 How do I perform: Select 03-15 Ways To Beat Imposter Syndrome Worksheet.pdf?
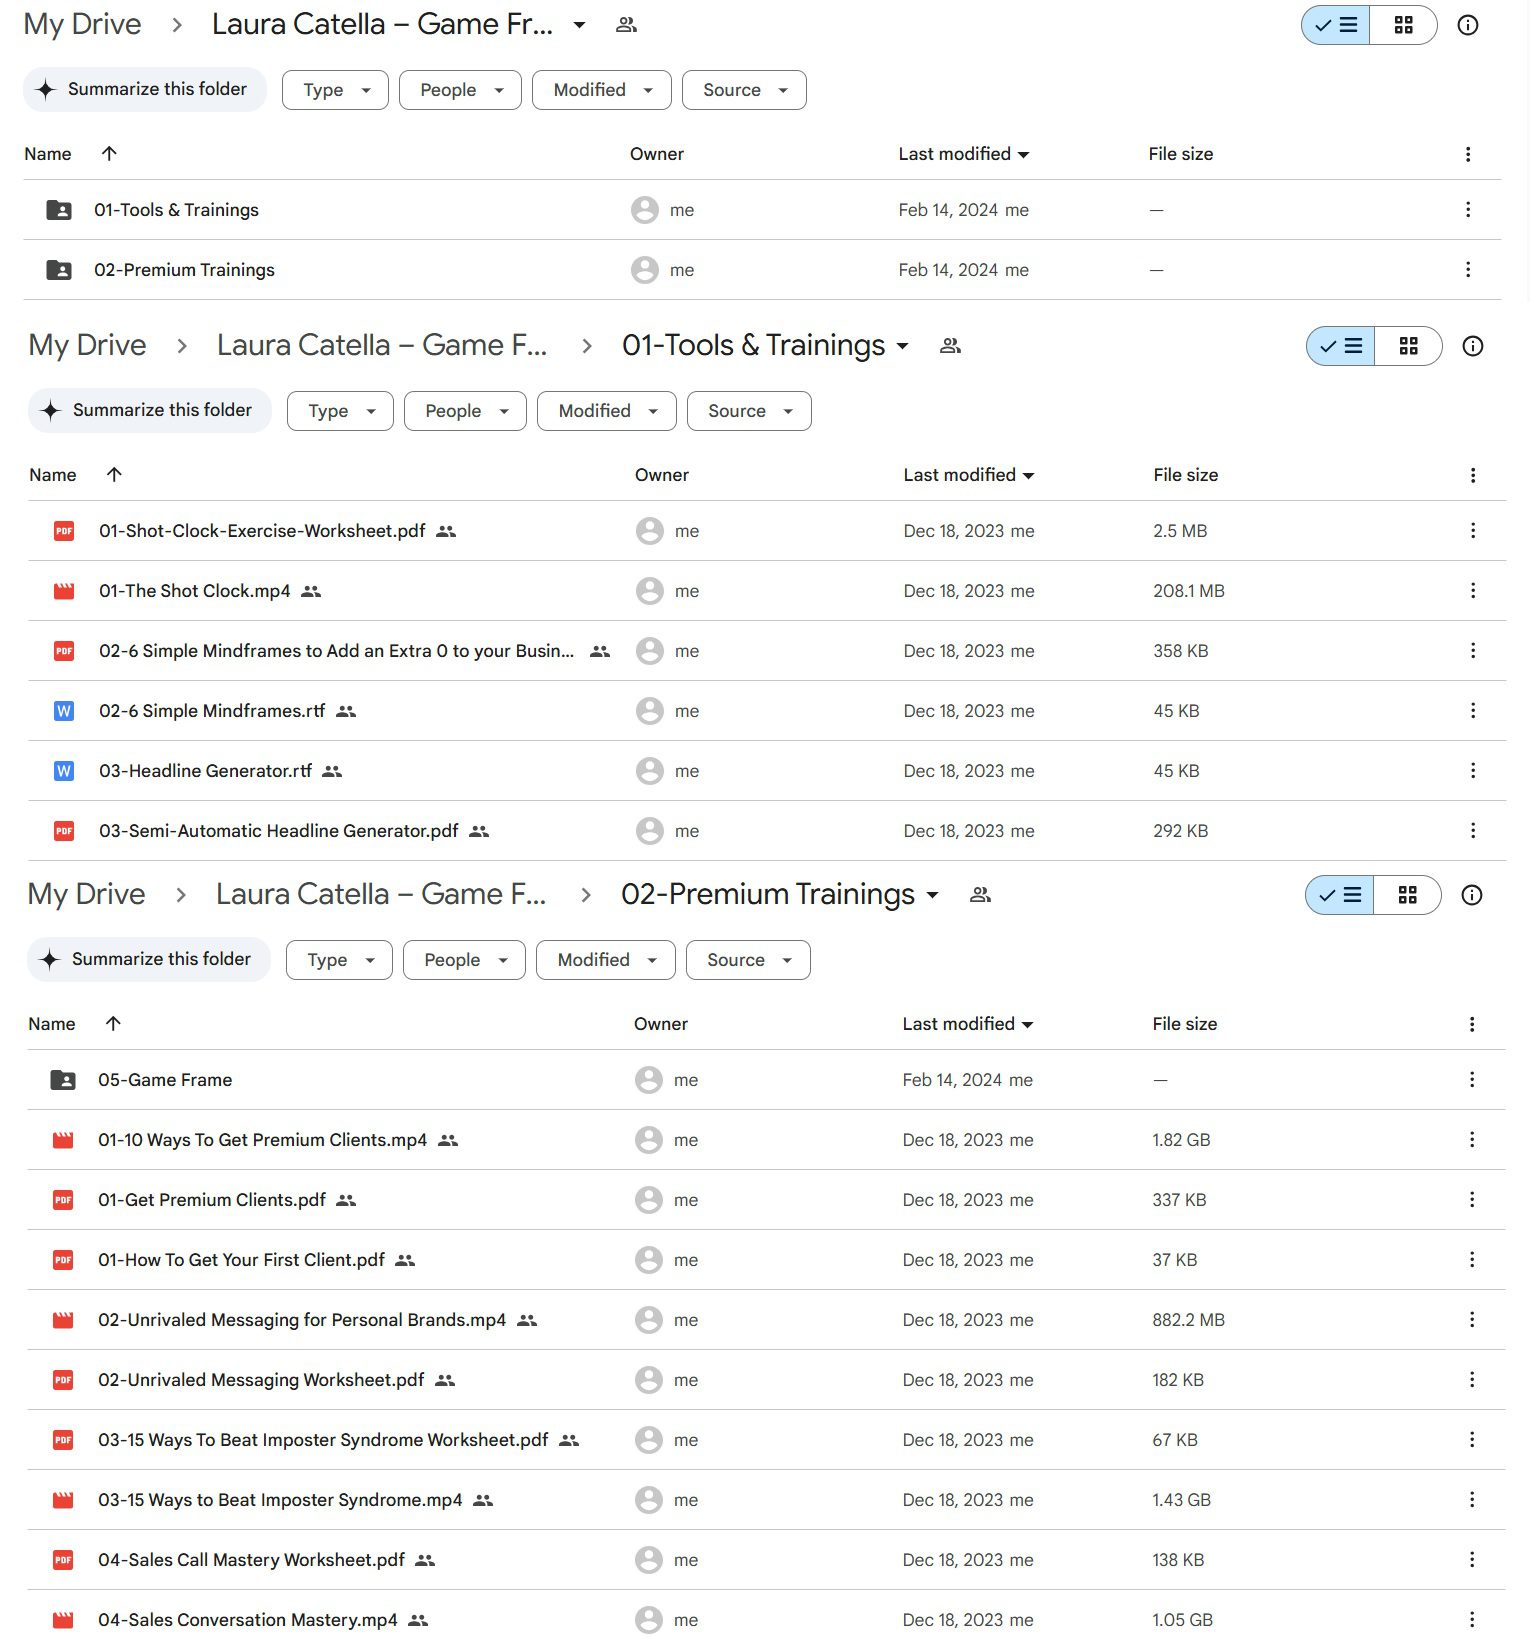pos(766,1440)
